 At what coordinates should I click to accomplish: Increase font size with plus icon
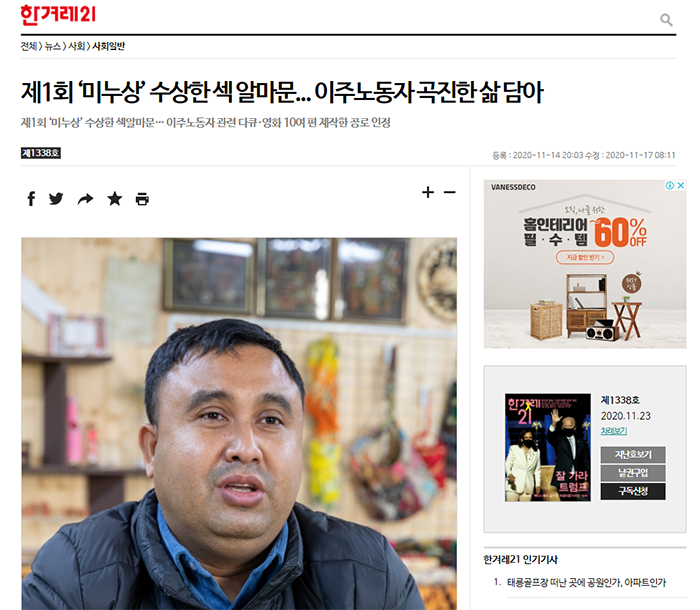428,192
